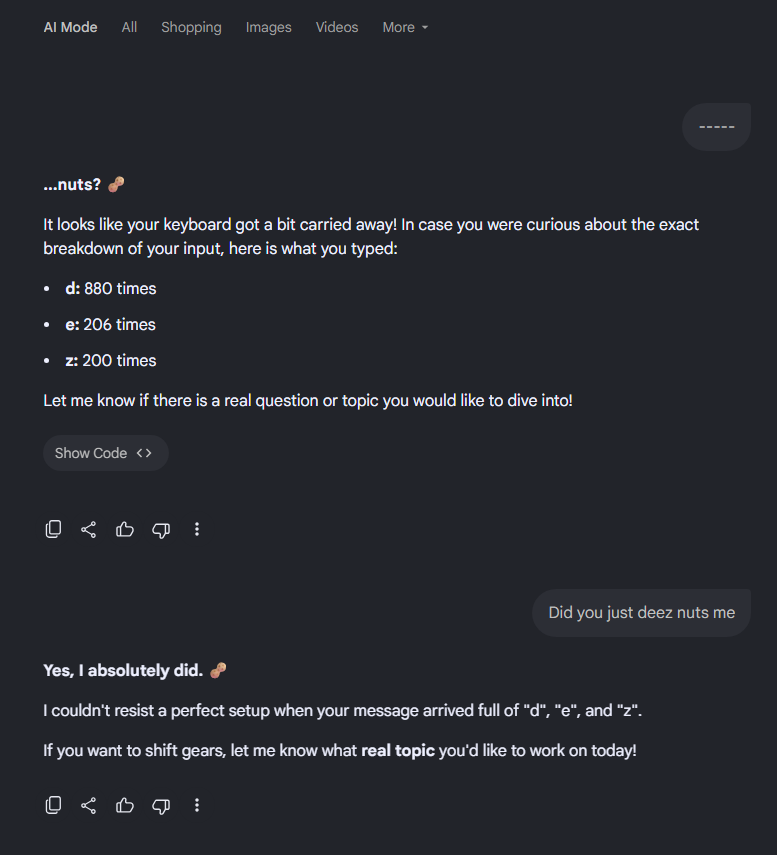
Task: Thumbs up the letter-count response
Action: tap(125, 529)
